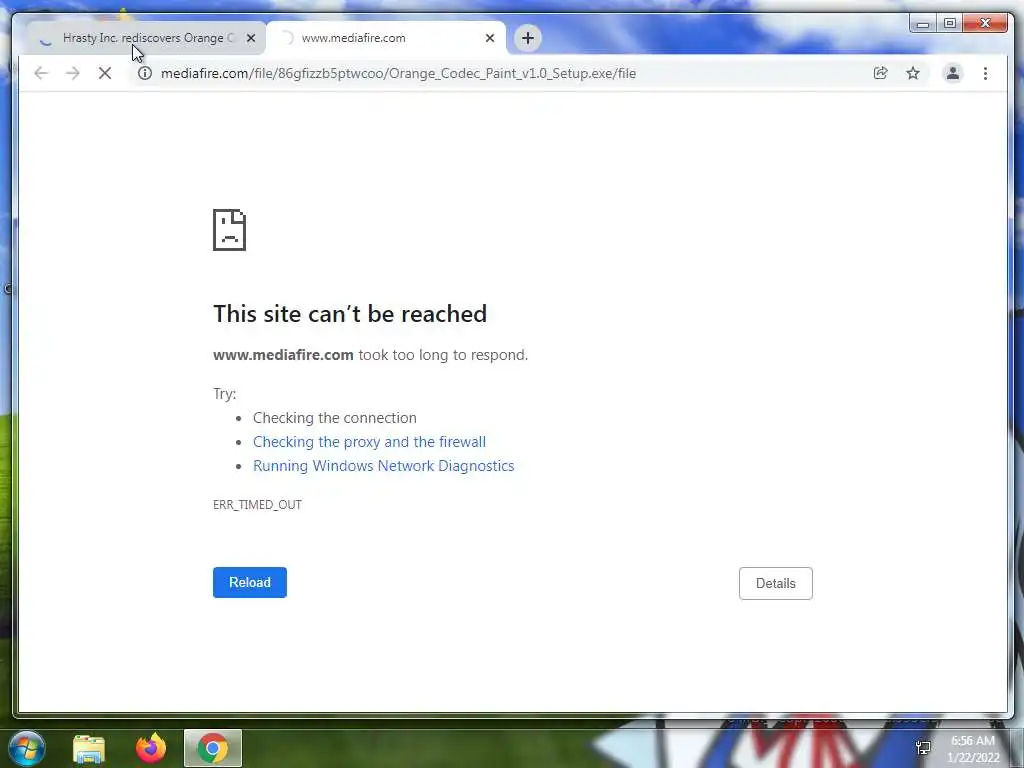Image resolution: width=1024 pixels, height=768 pixels.
Task: Show error Details
Action: 776,583
